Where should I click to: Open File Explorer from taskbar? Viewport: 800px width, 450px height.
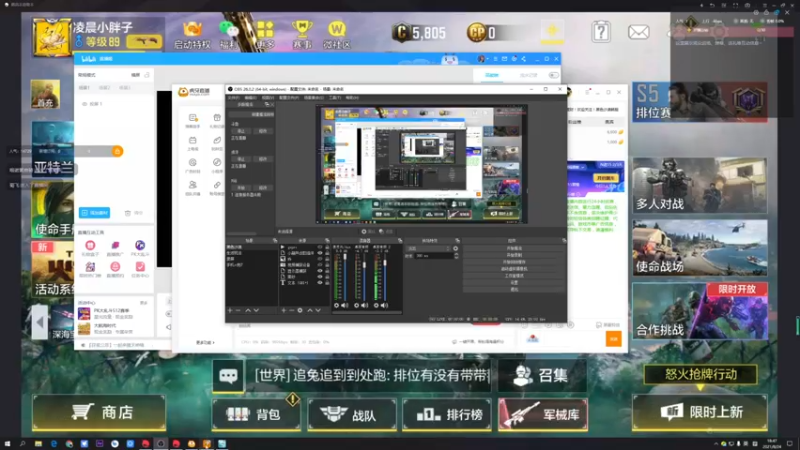(38, 444)
